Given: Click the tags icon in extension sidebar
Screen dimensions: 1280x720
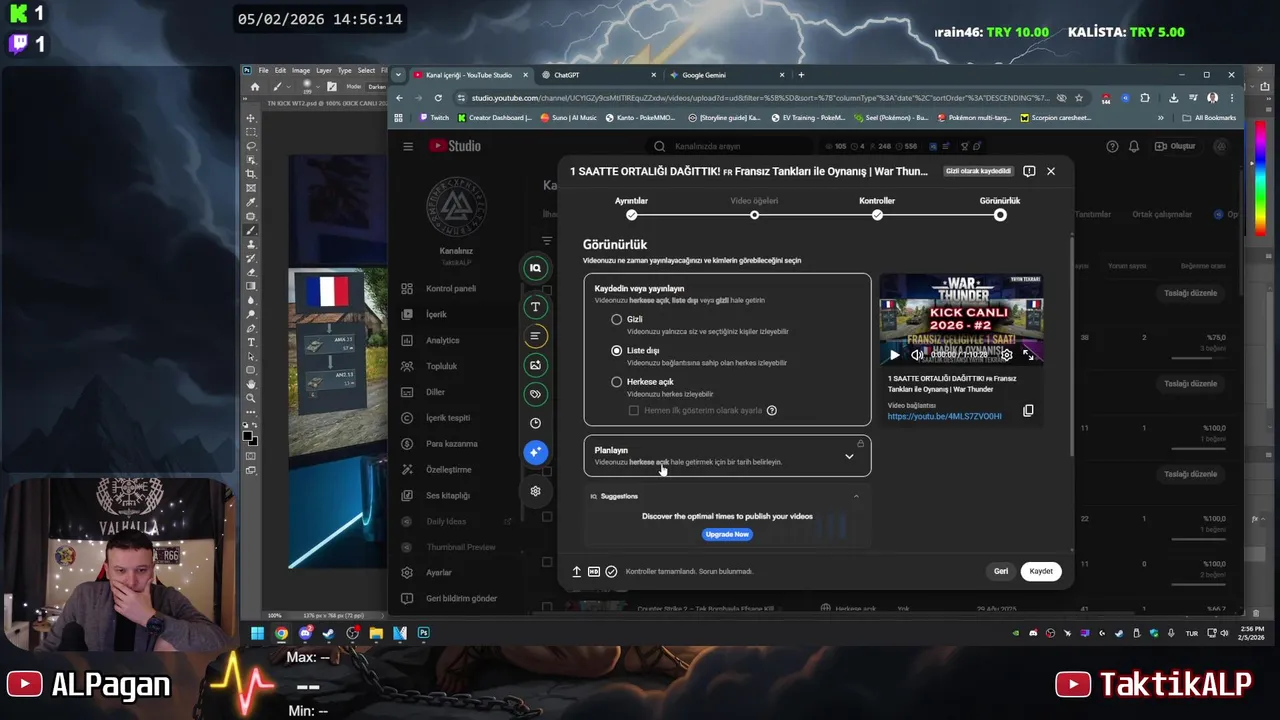Looking at the screenshot, I should 535,394.
